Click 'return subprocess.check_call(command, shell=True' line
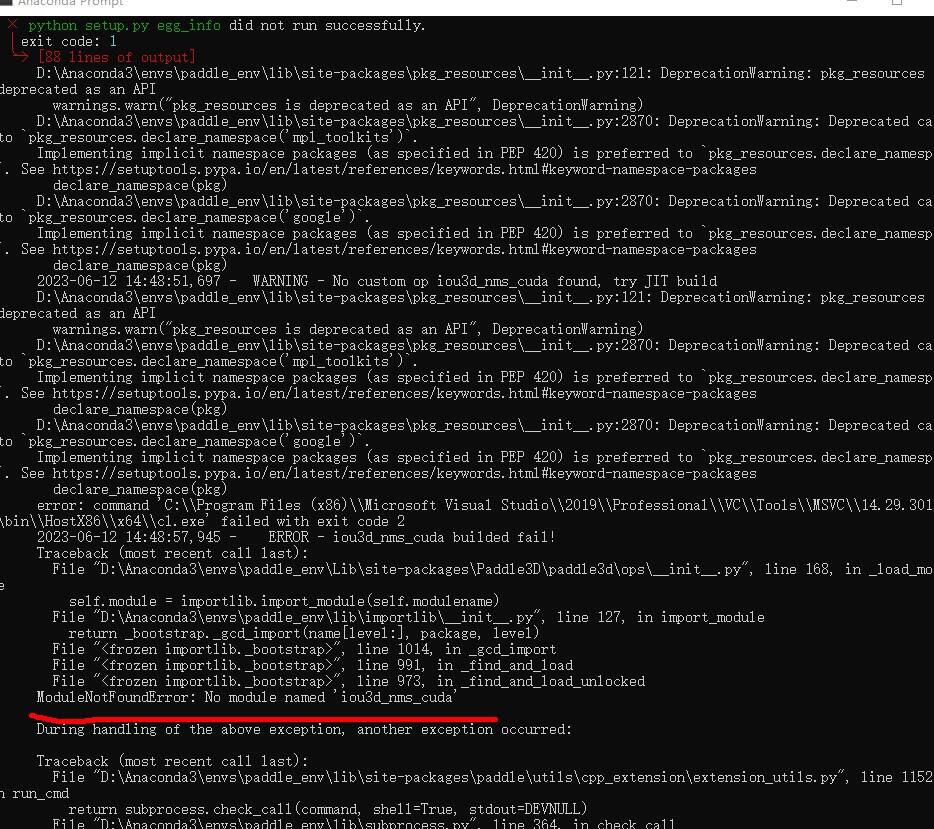Viewport: 934px width, 829px height. [328, 809]
